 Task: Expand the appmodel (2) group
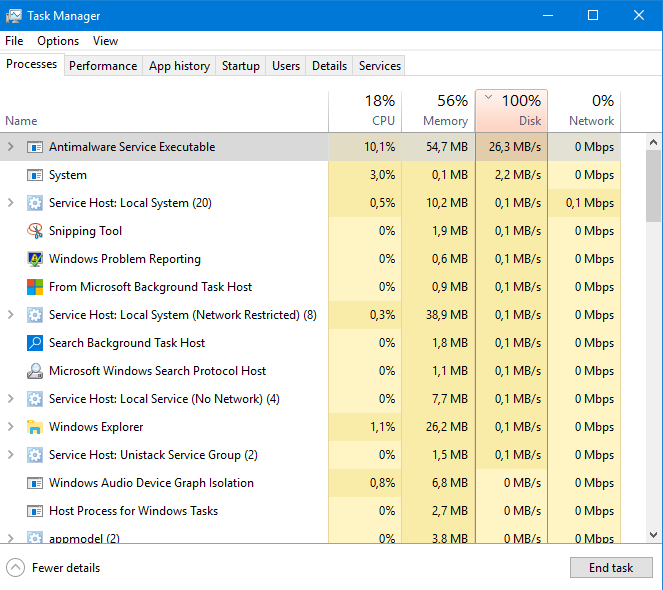[11, 538]
